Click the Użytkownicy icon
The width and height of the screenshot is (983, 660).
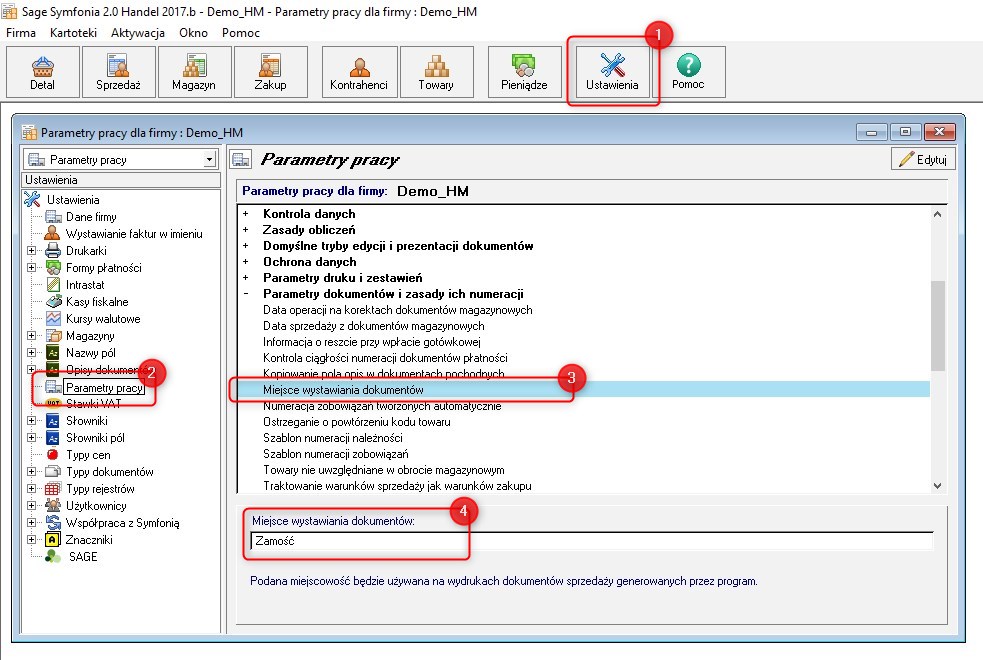click(53, 506)
